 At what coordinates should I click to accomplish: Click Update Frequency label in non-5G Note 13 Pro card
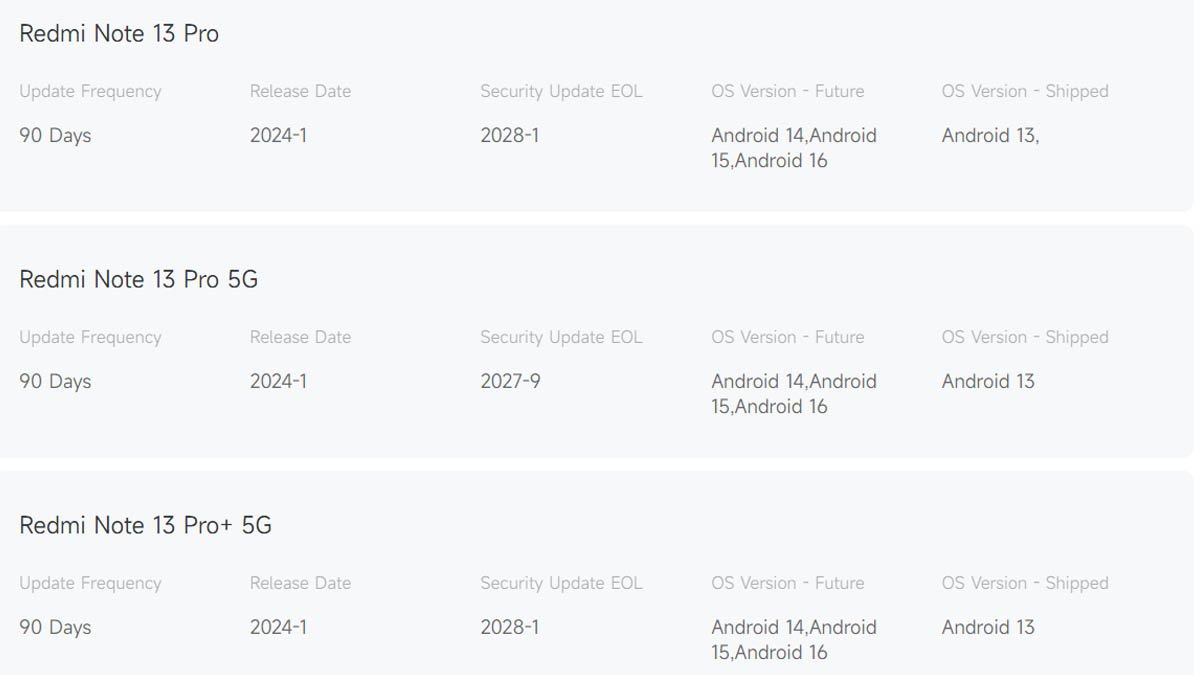tap(90, 91)
